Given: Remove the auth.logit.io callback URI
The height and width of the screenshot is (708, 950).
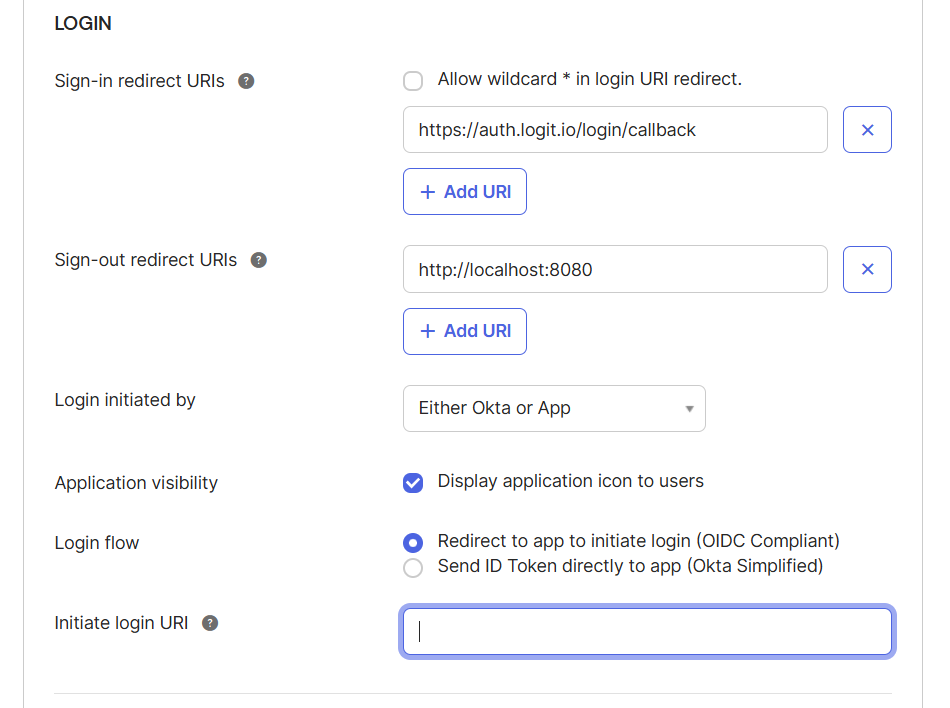Looking at the screenshot, I should (866, 129).
